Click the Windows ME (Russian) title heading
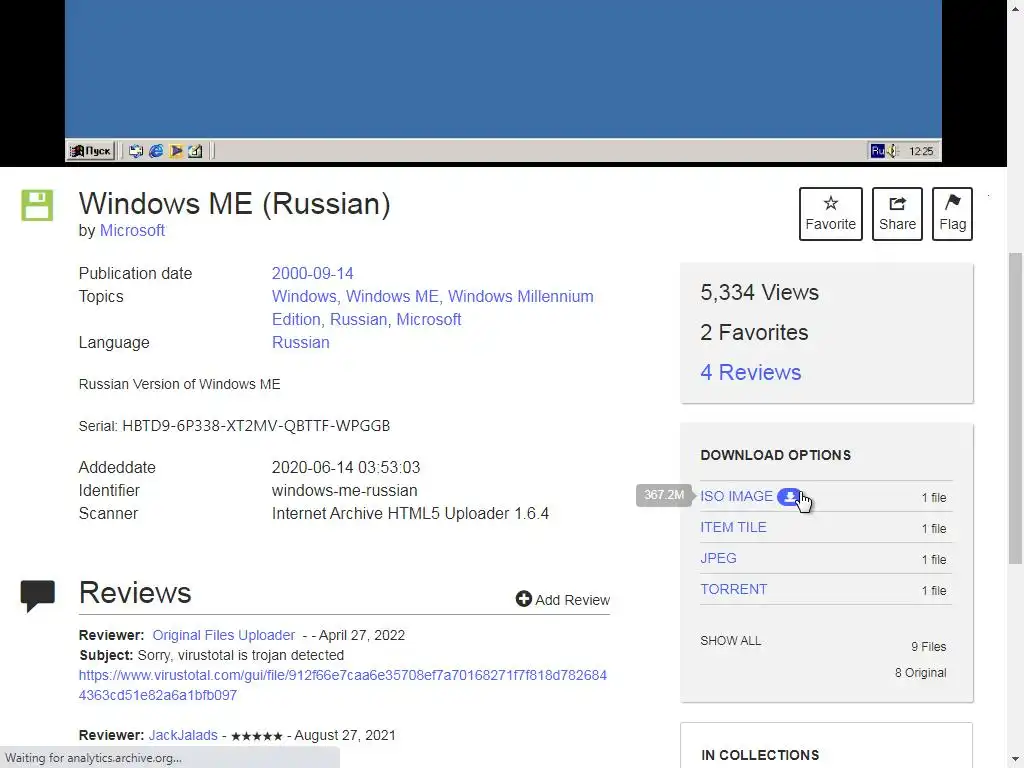The height and width of the screenshot is (768, 1024). tap(234, 203)
